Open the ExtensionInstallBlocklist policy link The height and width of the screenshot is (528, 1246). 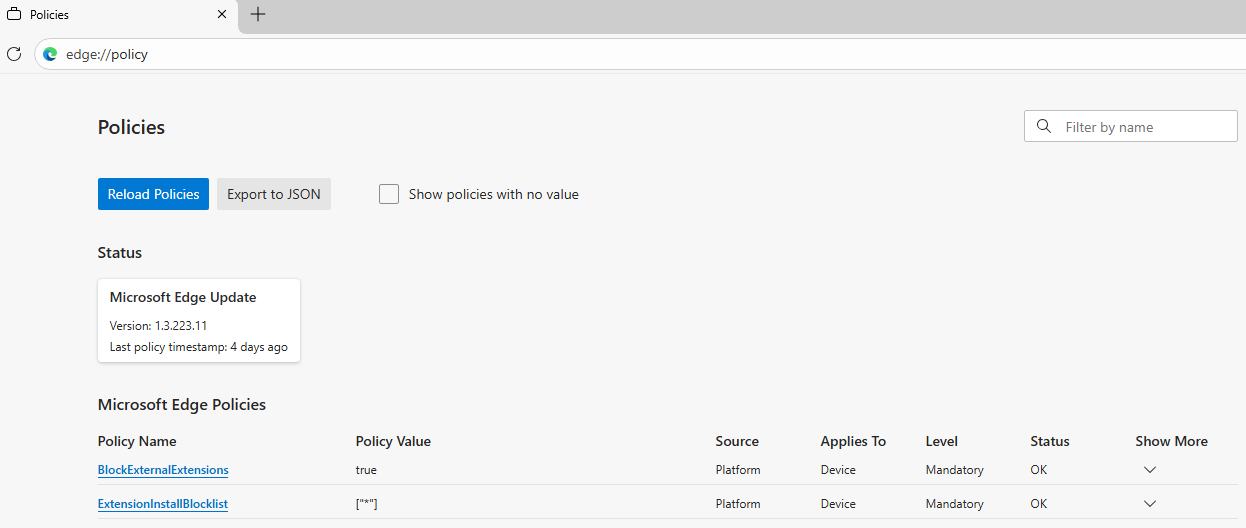pos(163,504)
